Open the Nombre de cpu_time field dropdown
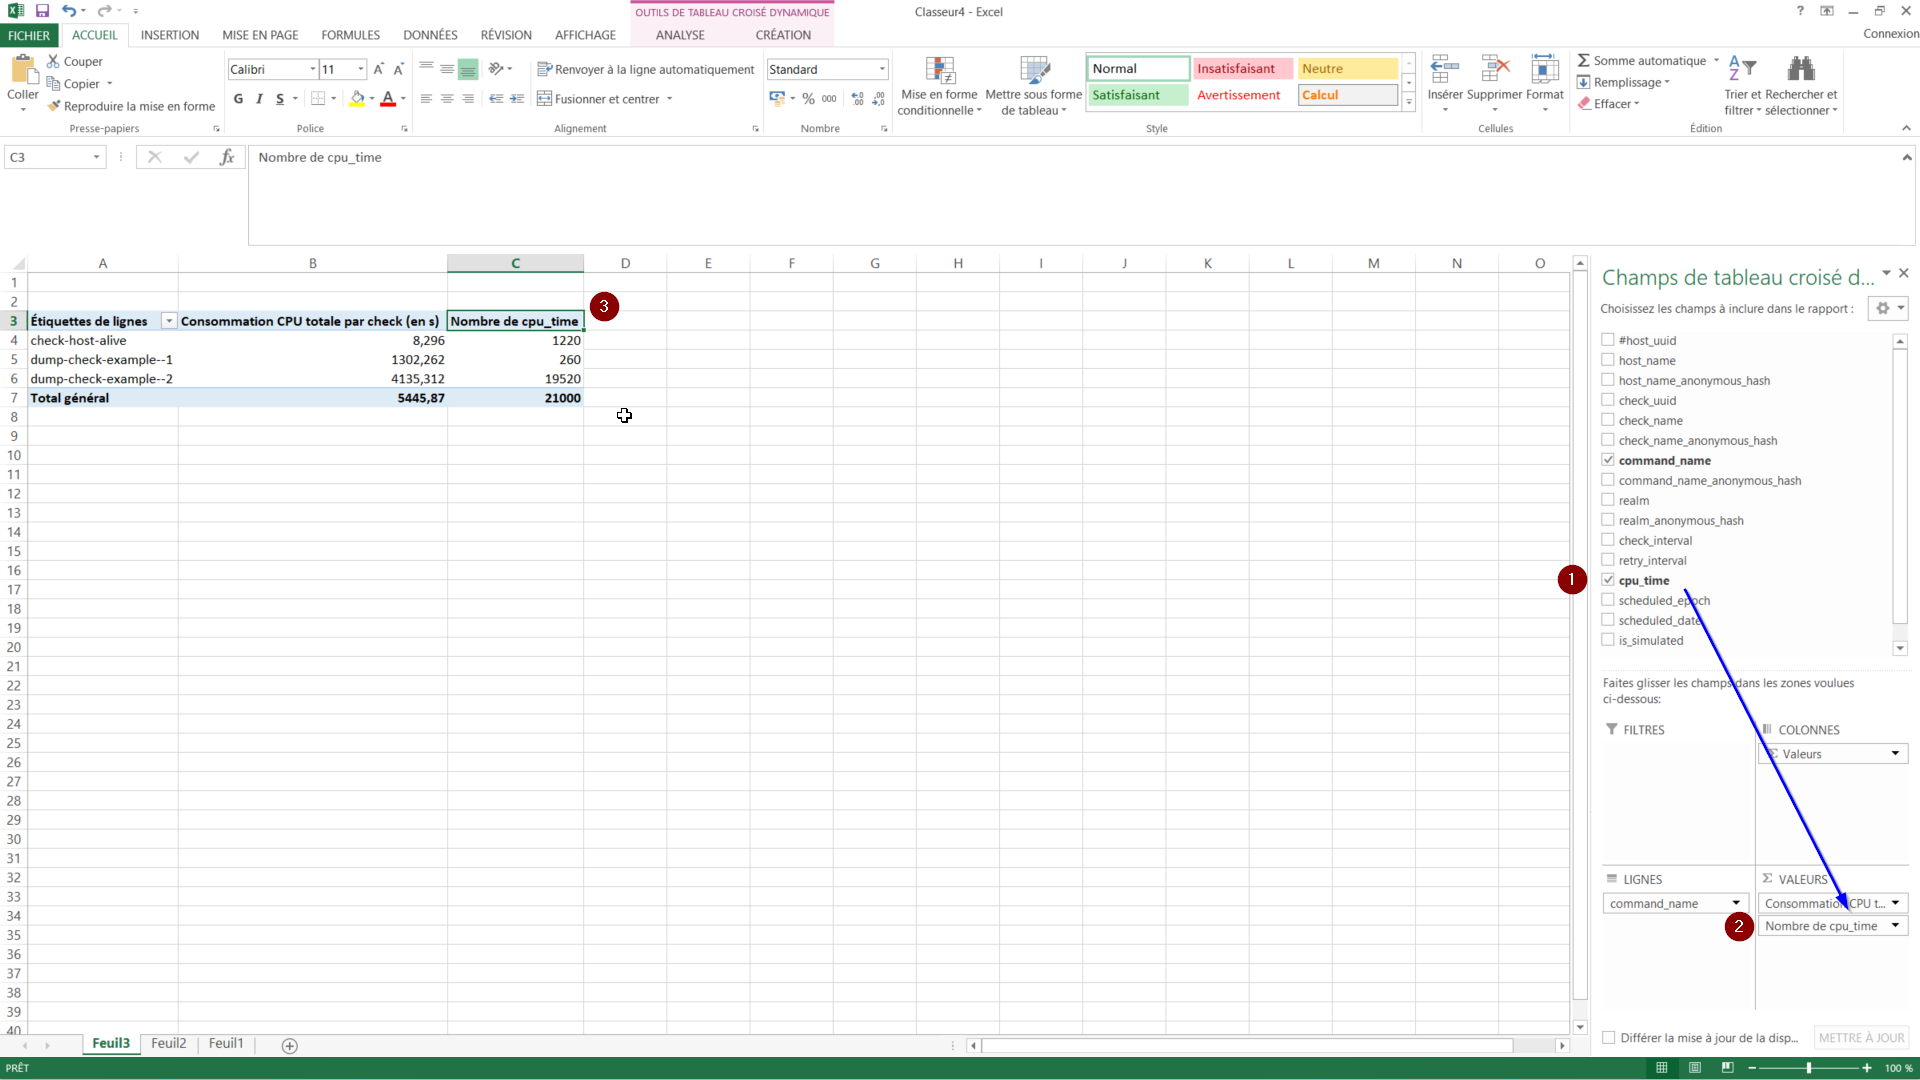 1895,926
